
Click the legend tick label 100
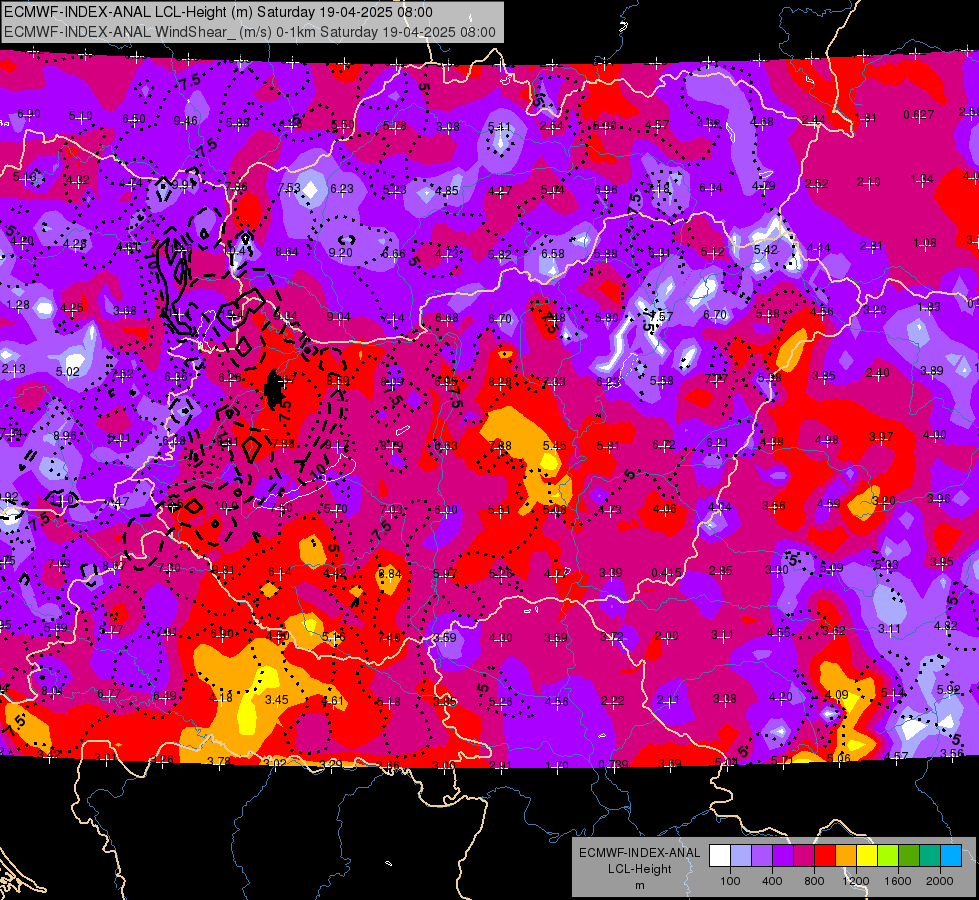coord(731,881)
